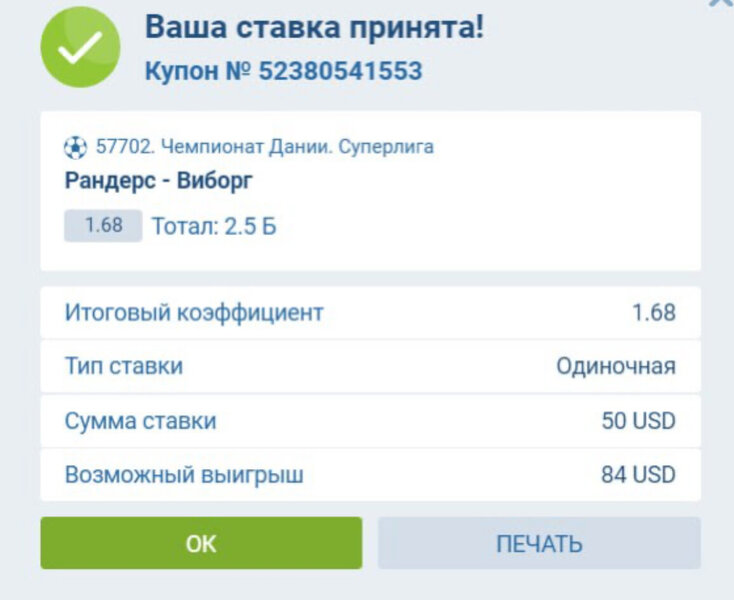Select the final coefficient value 1.68

pyautogui.click(x=653, y=312)
